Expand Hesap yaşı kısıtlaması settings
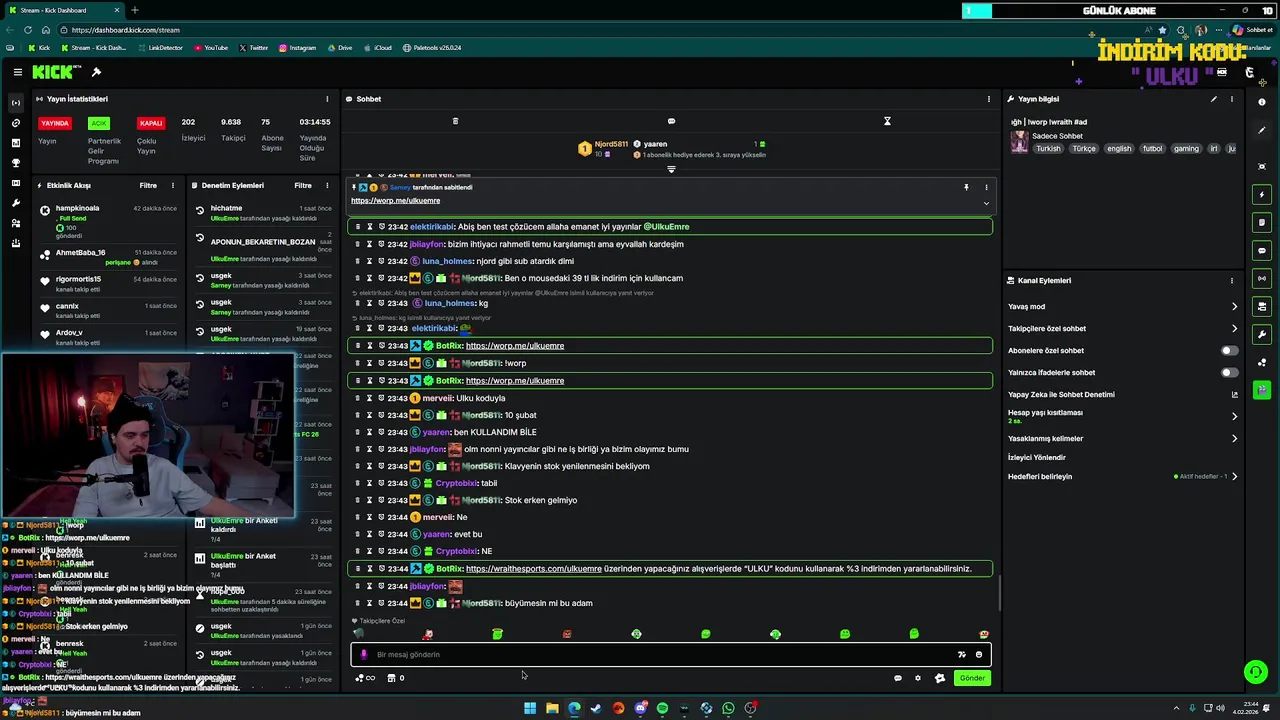The height and width of the screenshot is (720, 1280). pyautogui.click(x=1234, y=416)
